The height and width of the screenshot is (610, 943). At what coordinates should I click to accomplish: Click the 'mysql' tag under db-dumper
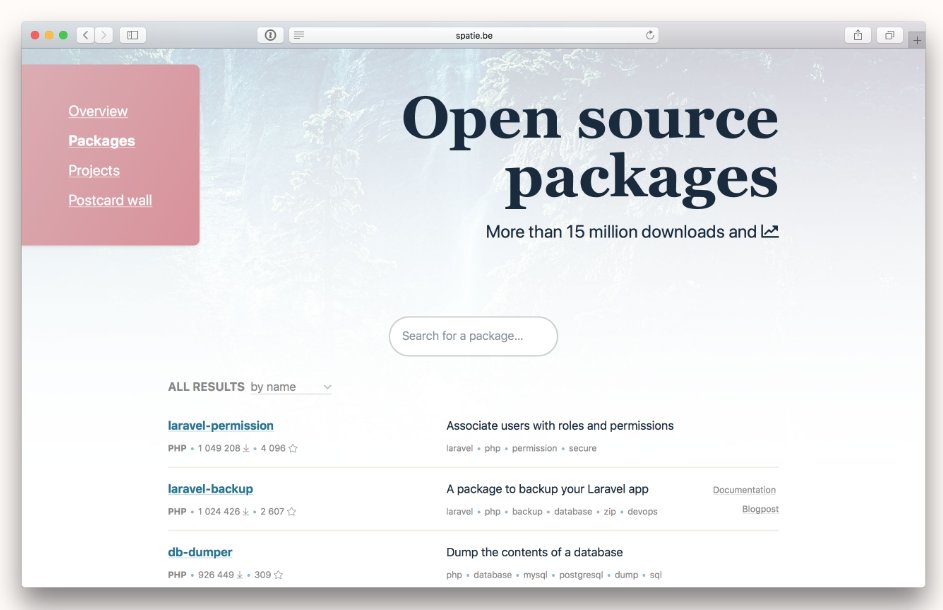535,575
